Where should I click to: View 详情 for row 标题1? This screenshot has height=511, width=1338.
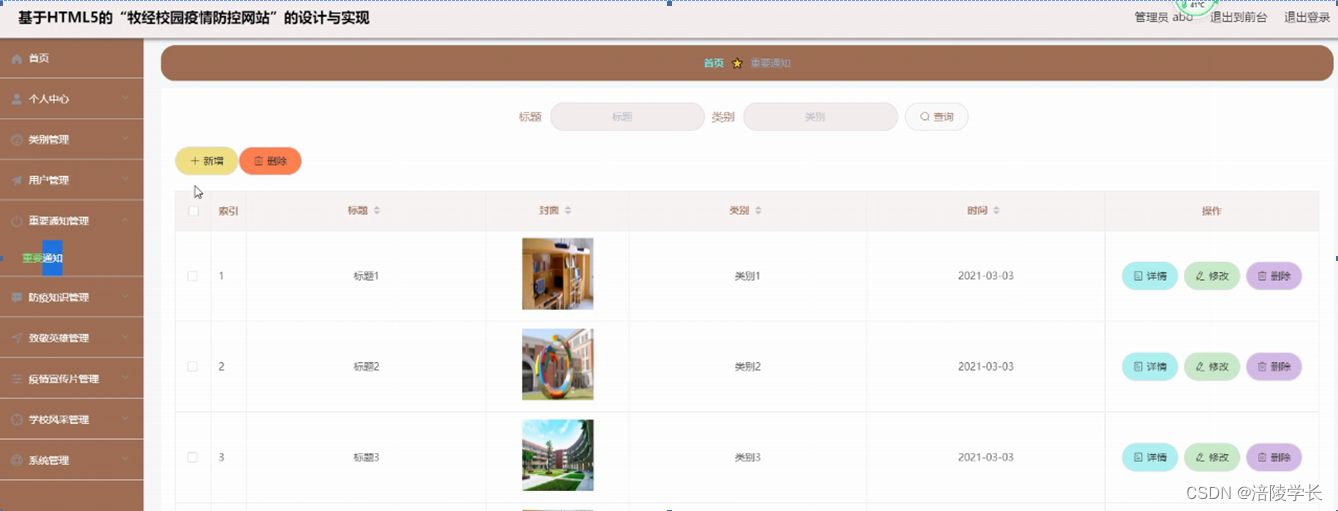click(x=1149, y=276)
